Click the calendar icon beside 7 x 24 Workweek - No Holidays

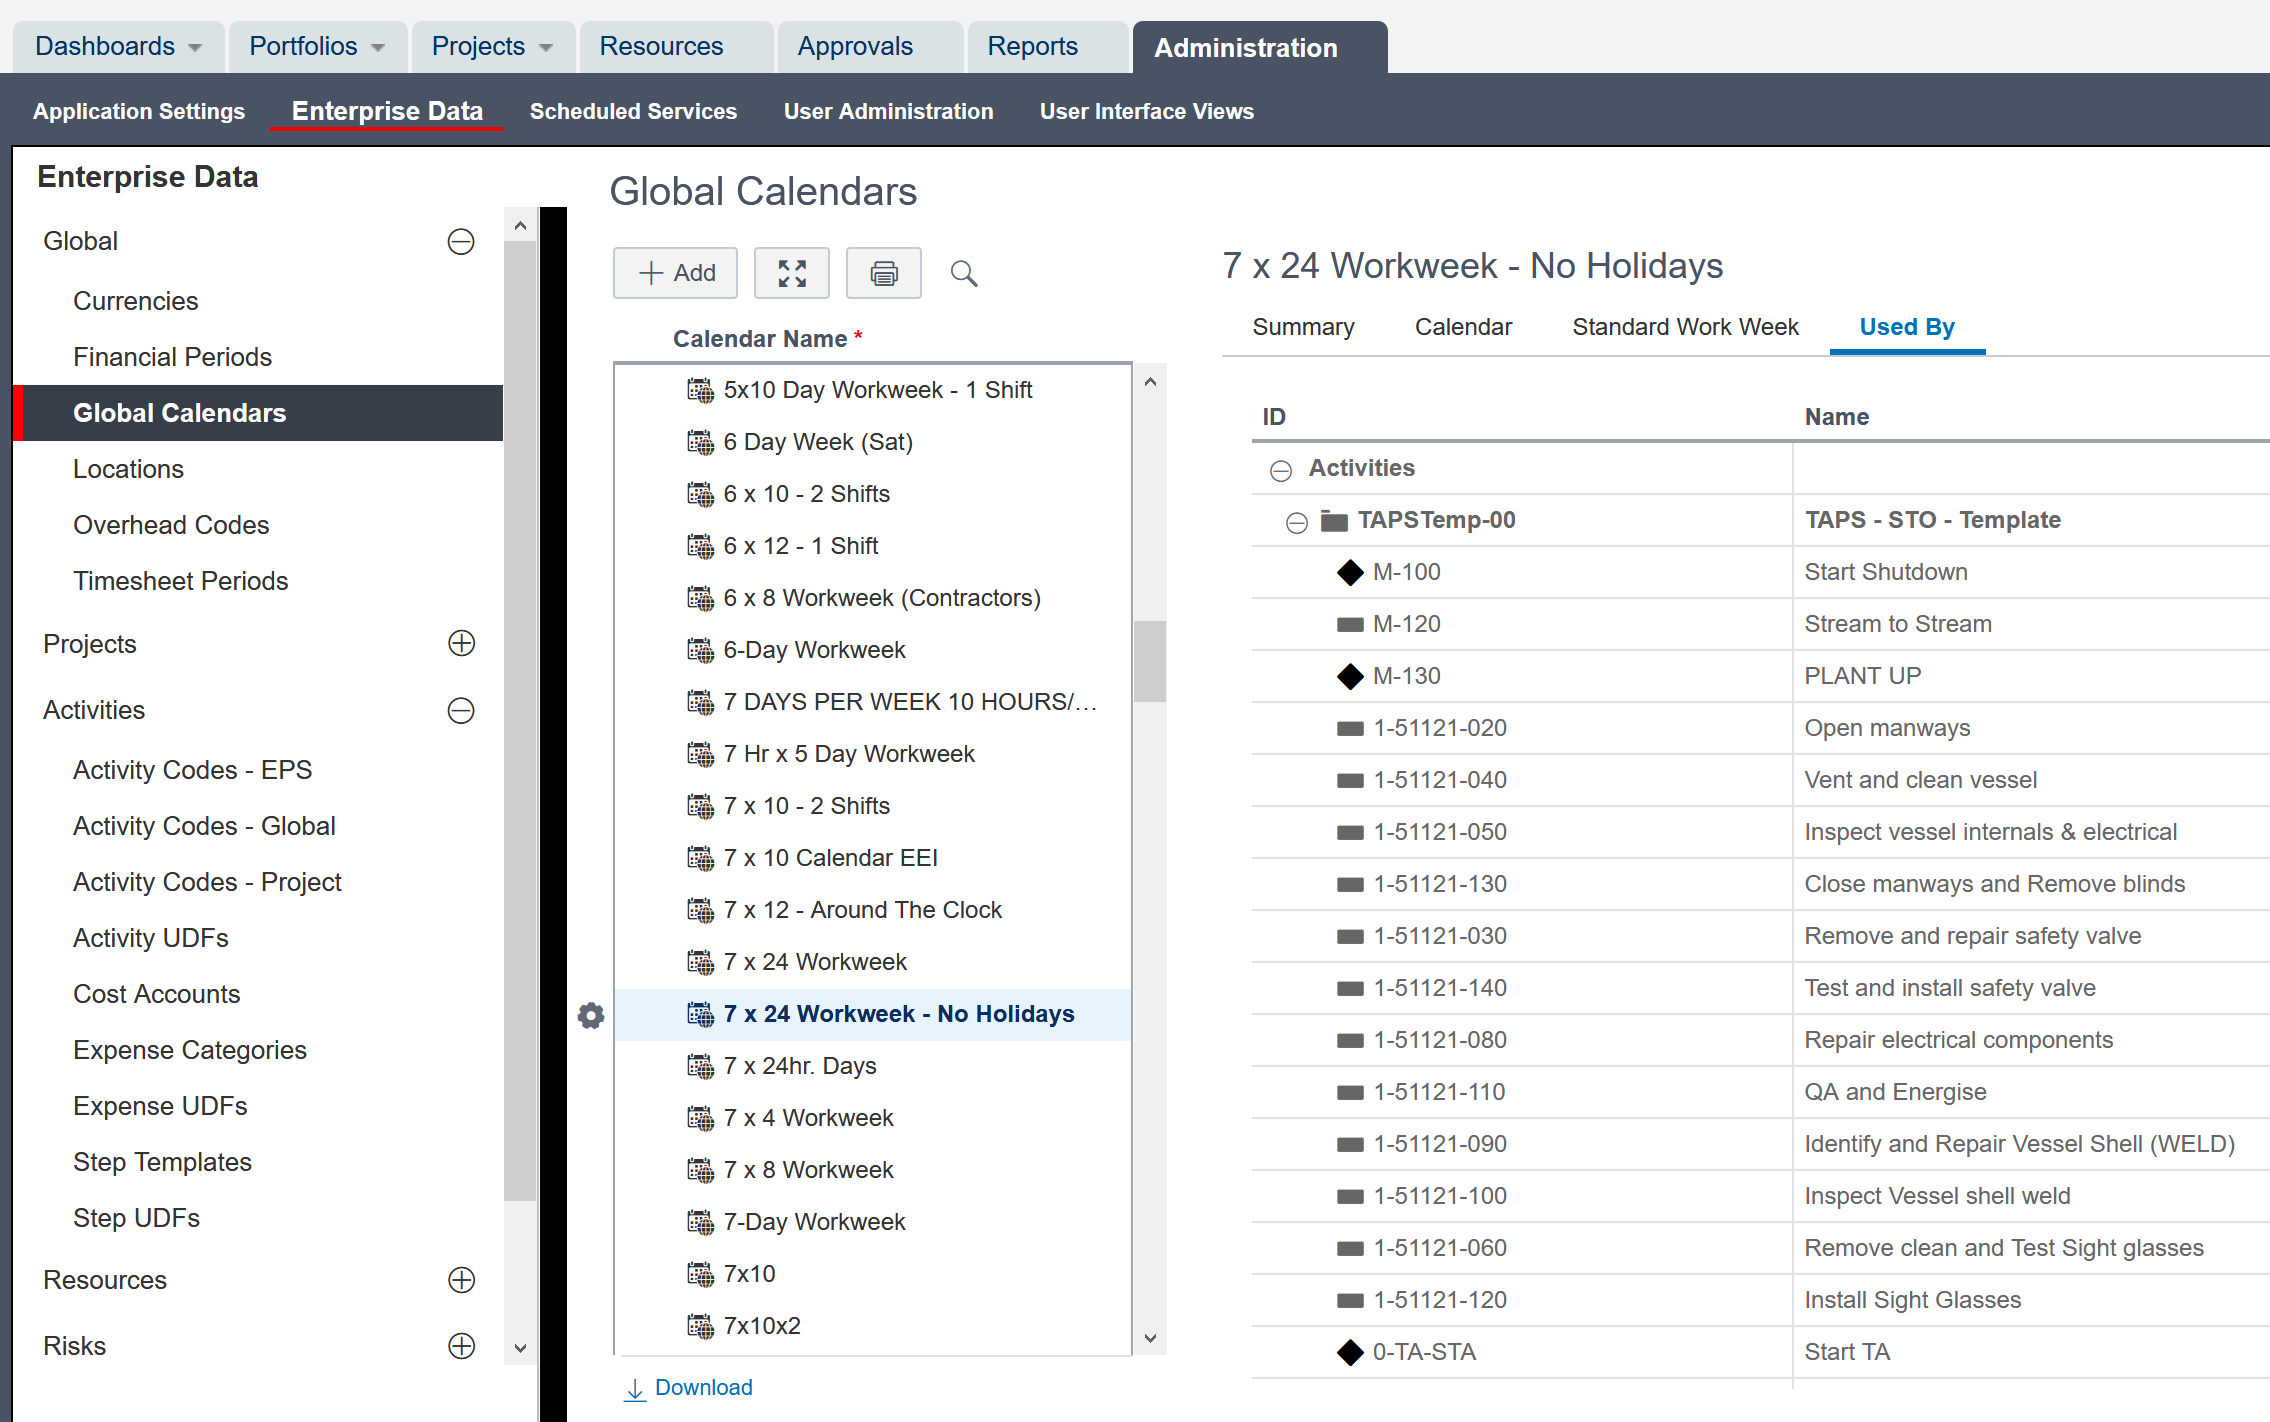pyautogui.click(x=700, y=1013)
